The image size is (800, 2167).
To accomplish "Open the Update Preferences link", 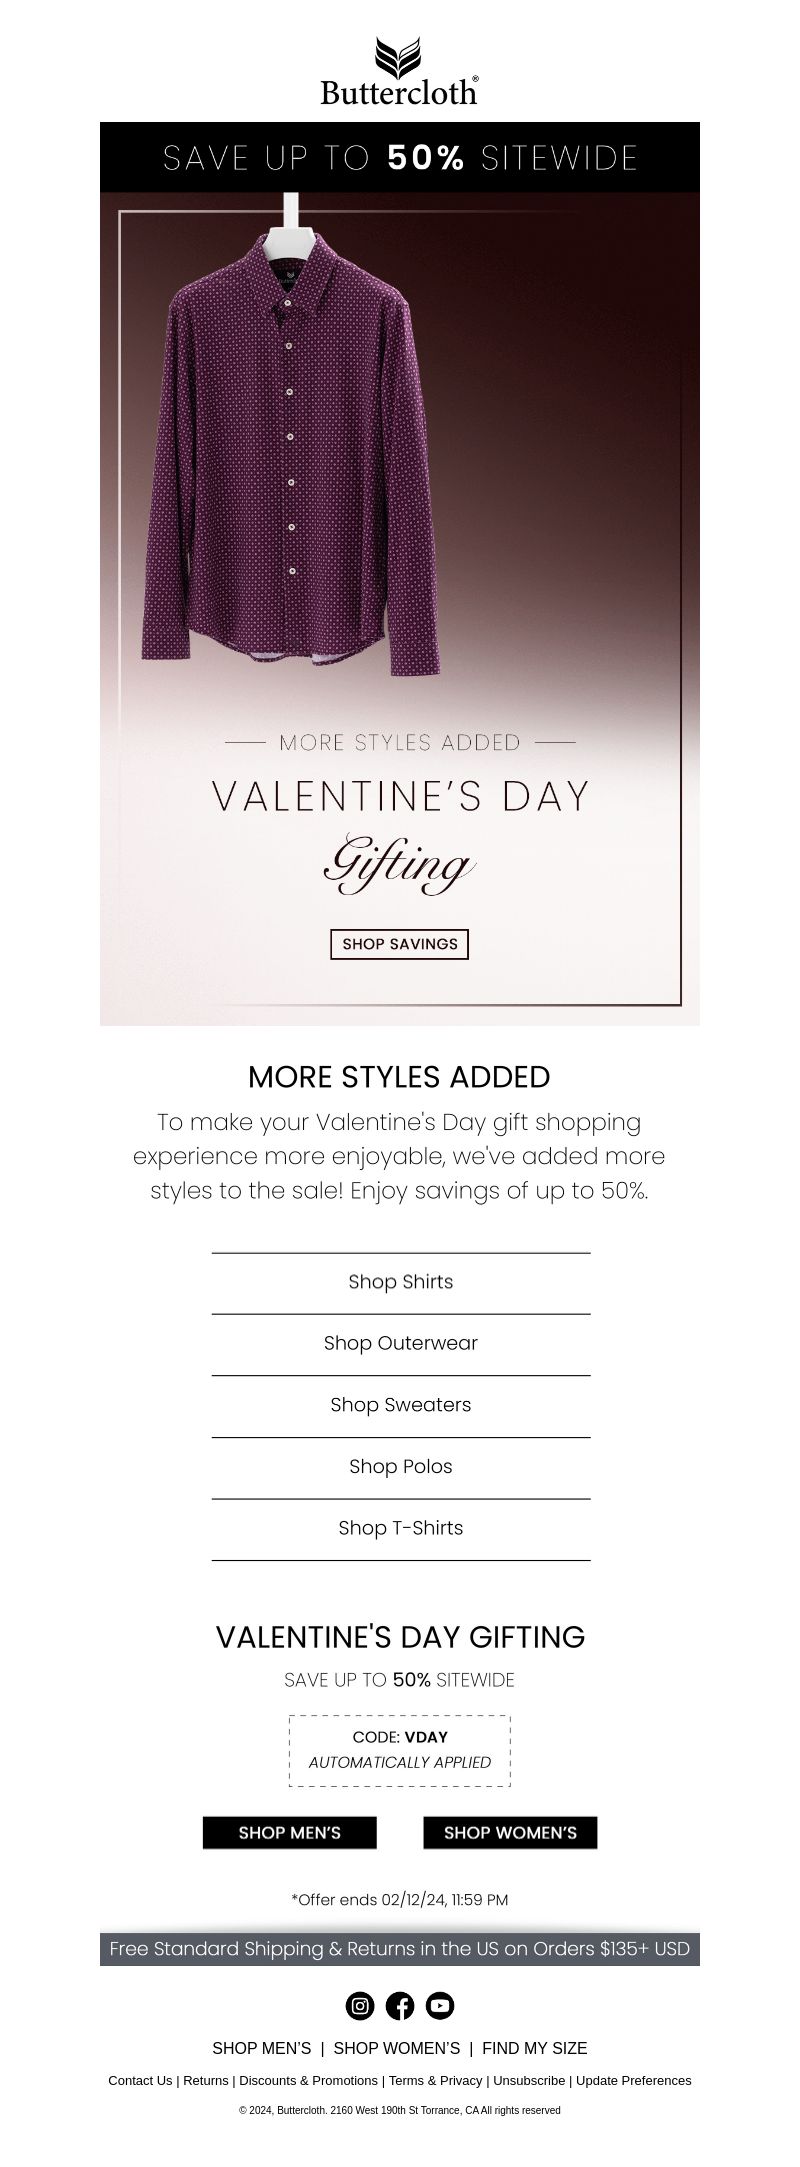I will pyautogui.click(x=634, y=2080).
